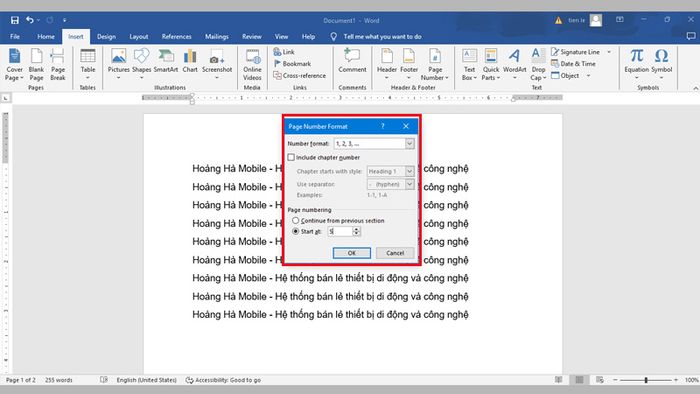700x394 pixels.
Task: Open the Header options
Action: pyautogui.click(x=387, y=64)
